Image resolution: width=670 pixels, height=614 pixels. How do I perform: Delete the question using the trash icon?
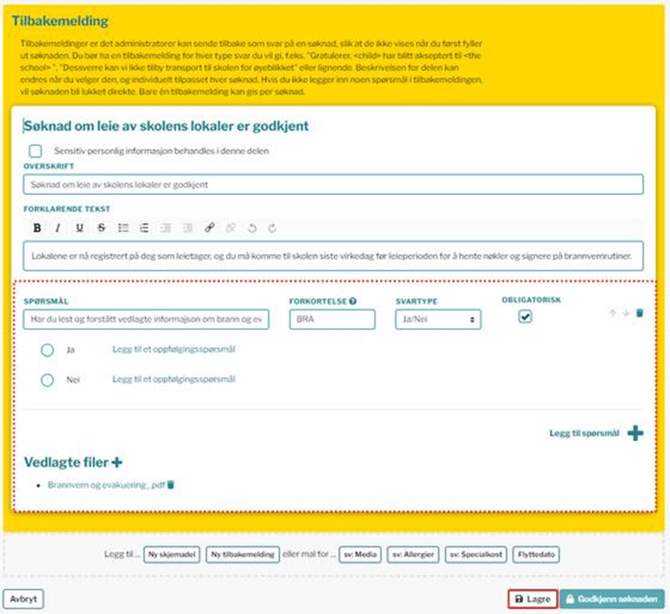[x=640, y=313]
